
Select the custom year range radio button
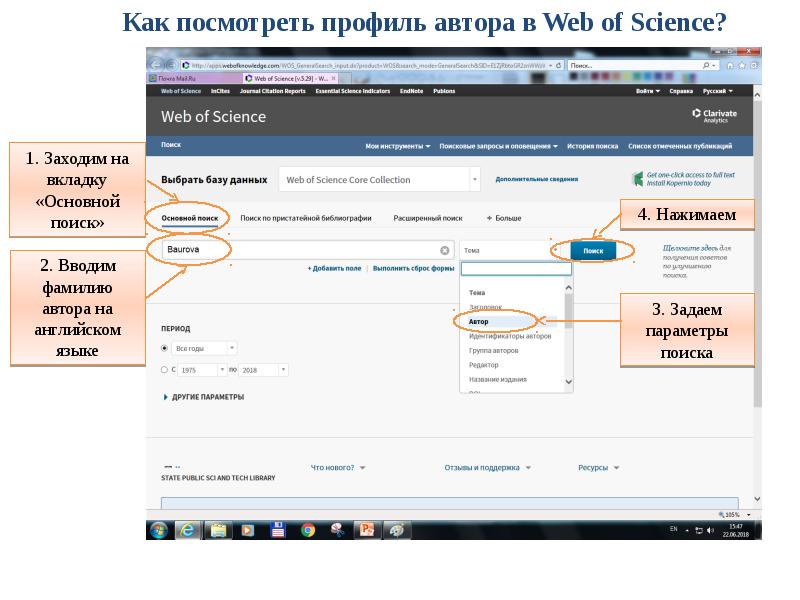[x=165, y=369]
